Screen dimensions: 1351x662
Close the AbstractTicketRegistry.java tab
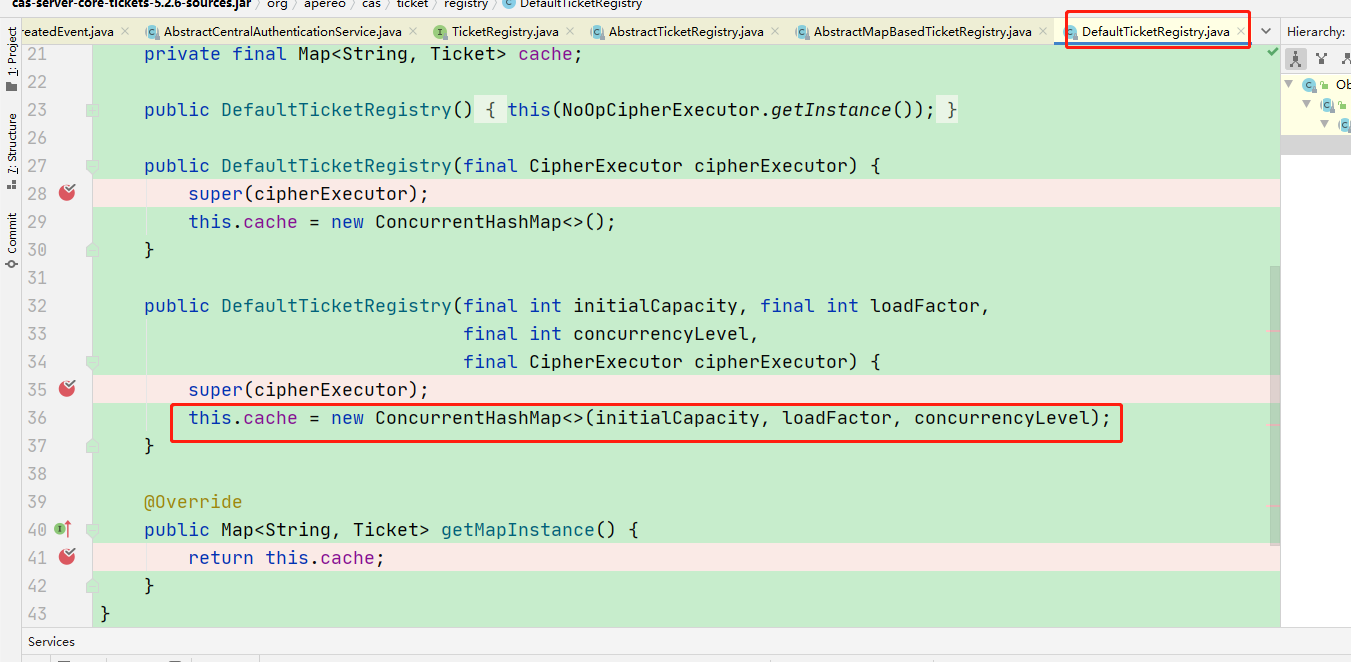coord(776,32)
